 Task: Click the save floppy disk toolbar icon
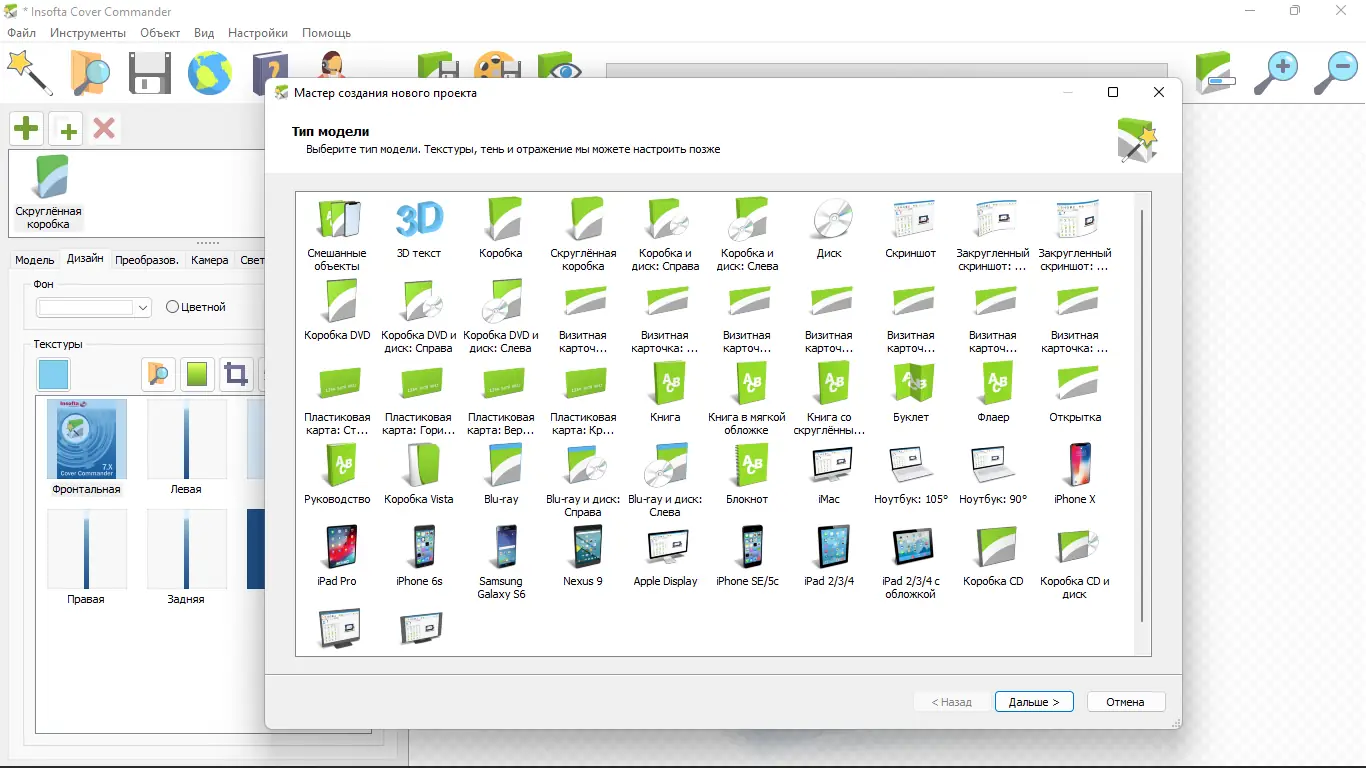149,73
